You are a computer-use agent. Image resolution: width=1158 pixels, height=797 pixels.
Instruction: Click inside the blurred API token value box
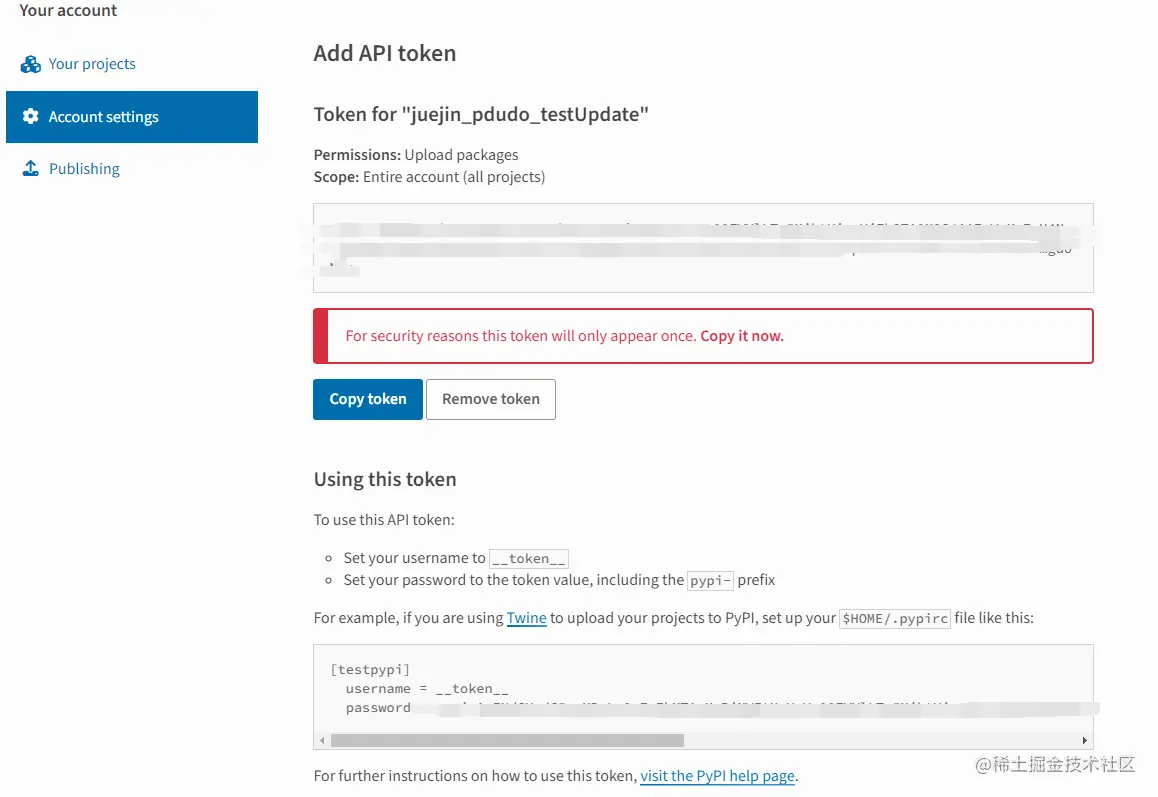coord(702,248)
